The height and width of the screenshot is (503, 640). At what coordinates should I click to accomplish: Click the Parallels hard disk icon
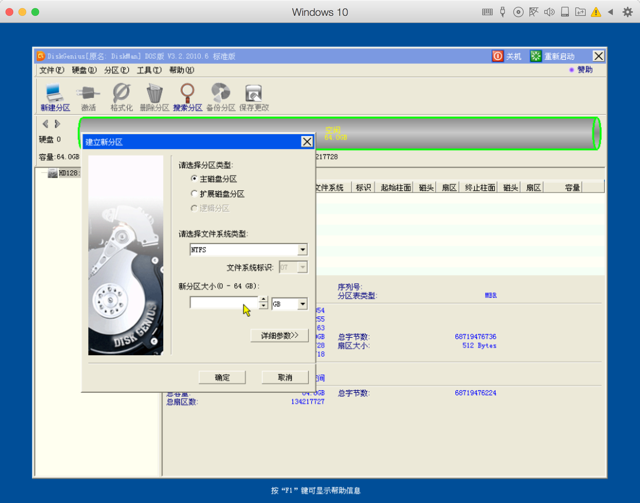[x=565, y=12]
